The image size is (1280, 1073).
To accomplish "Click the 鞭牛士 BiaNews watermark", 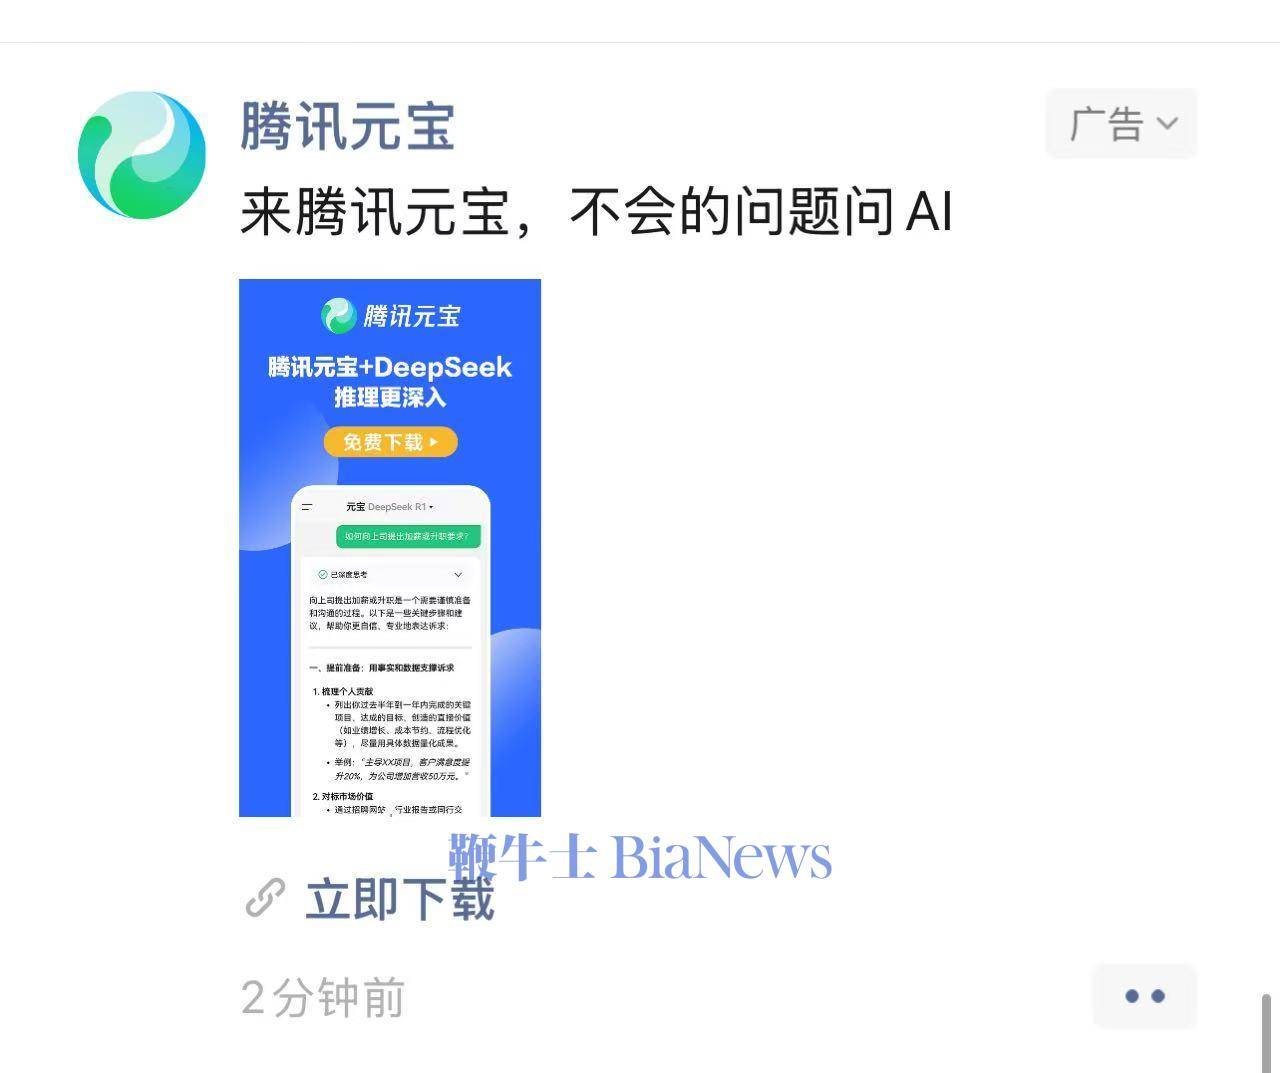I will [640, 858].
